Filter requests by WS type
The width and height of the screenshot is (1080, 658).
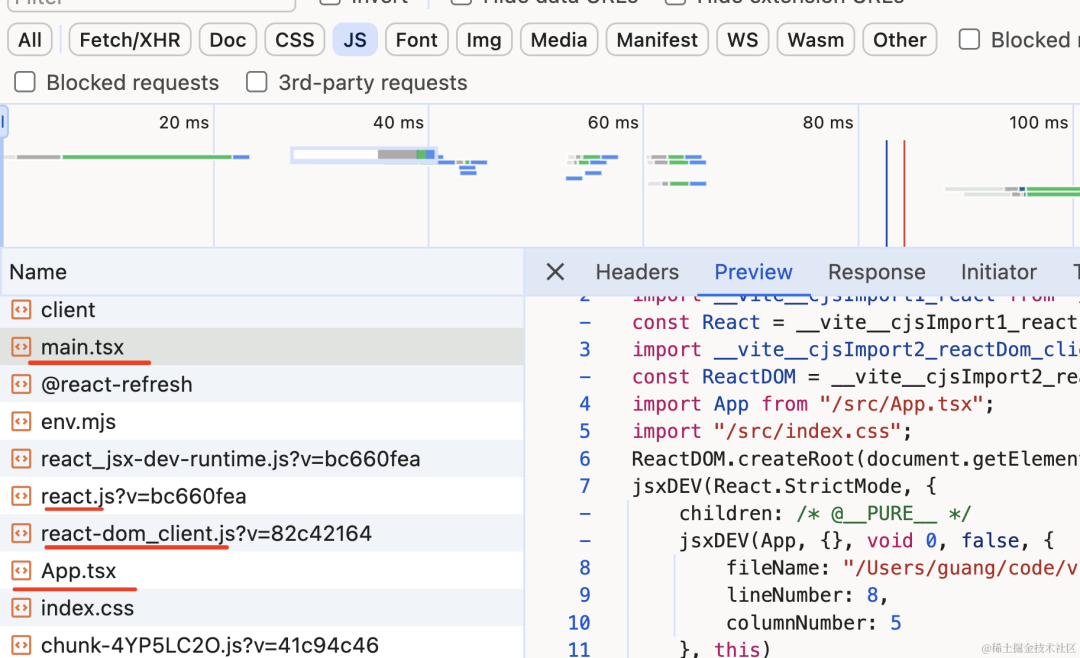(742, 40)
